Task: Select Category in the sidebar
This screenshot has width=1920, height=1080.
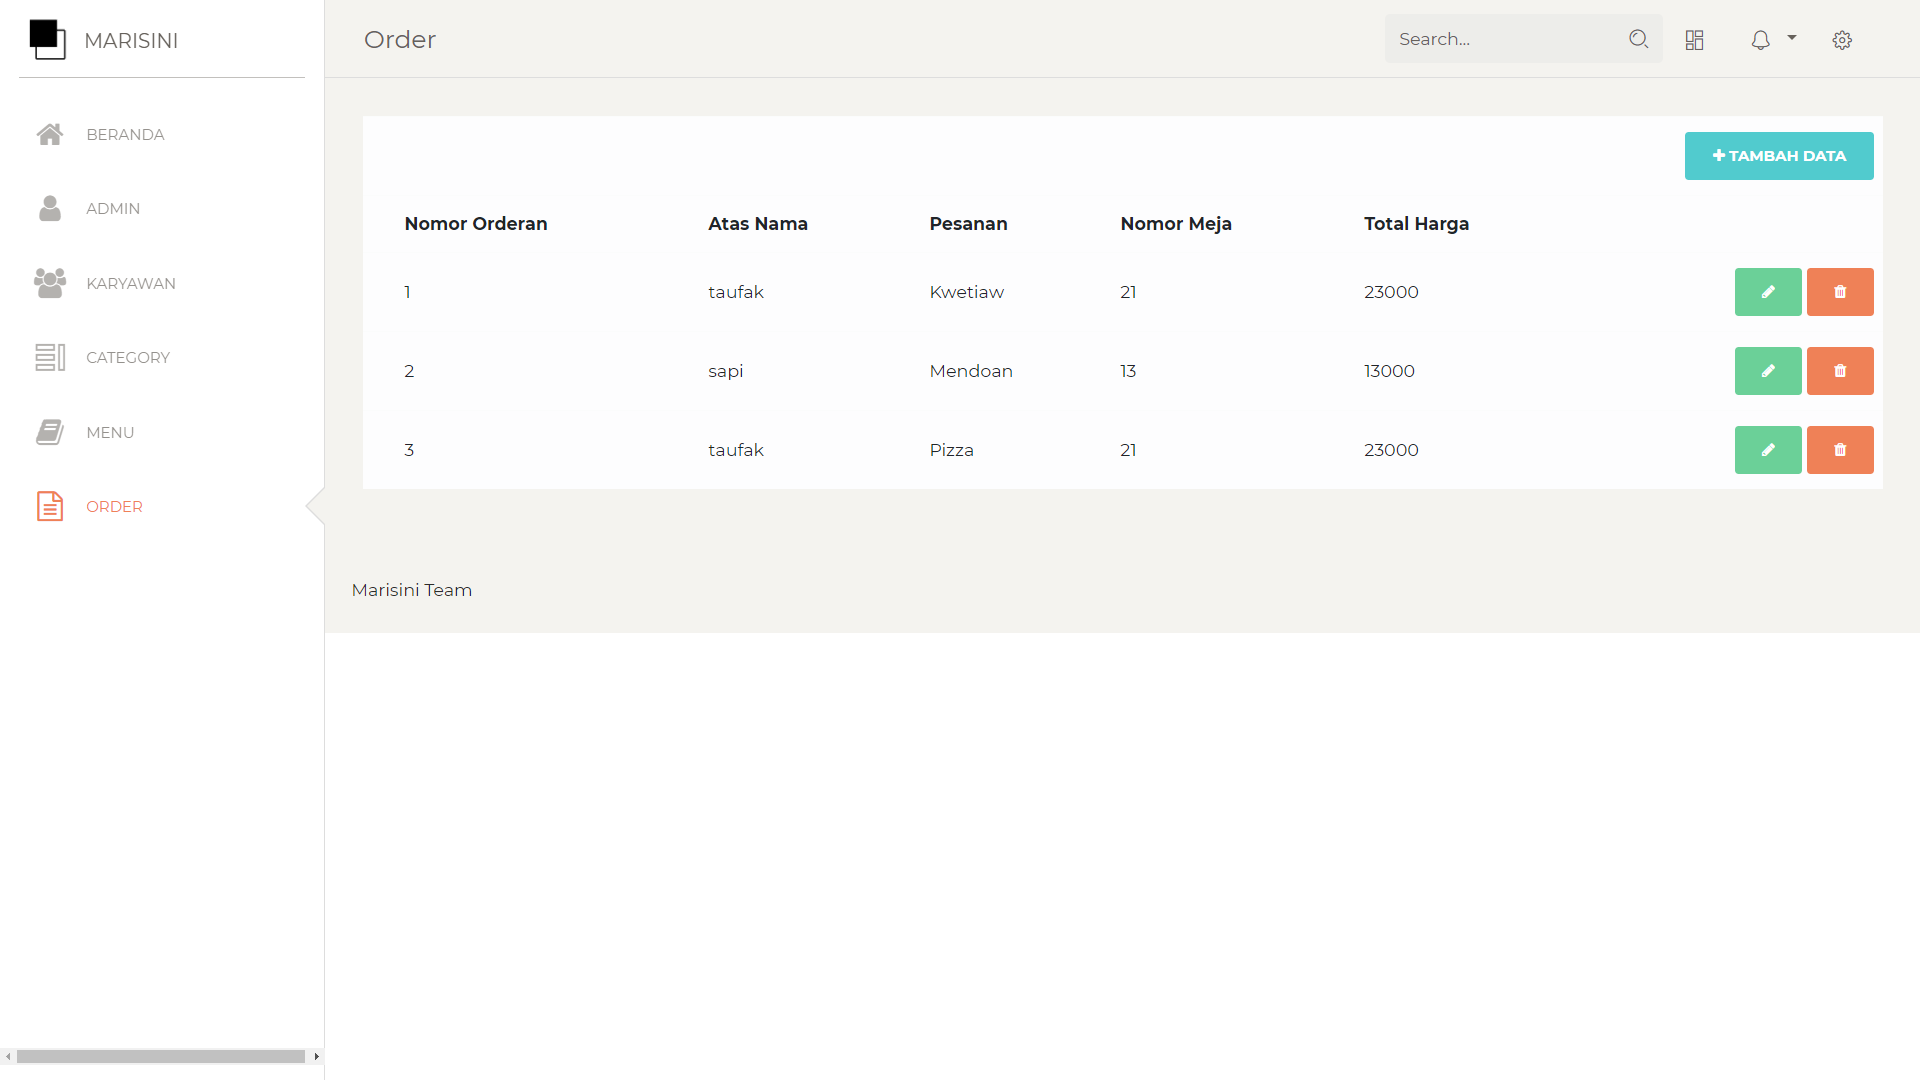Action: point(127,357)
